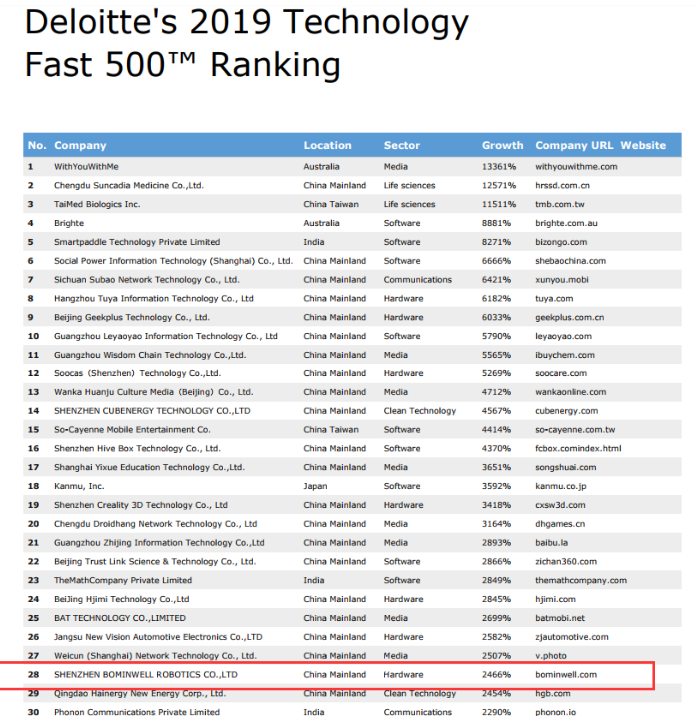
Task: Select 'BAT TECHNOLOGY CO.,LIMITED'
Action: pos(120,618)
